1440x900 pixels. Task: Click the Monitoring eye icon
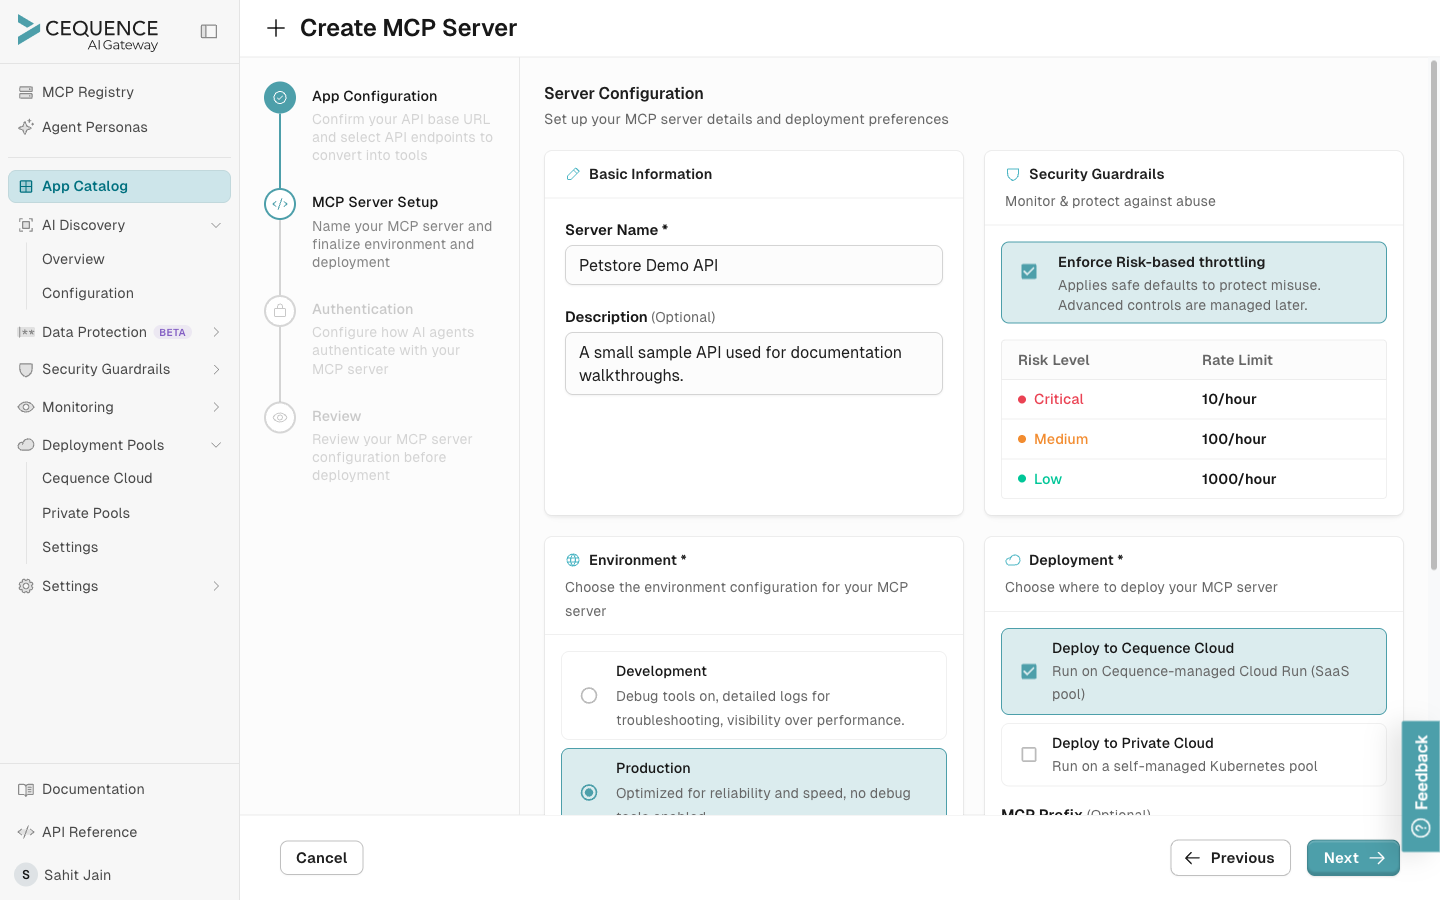click(x=26, y=407)
